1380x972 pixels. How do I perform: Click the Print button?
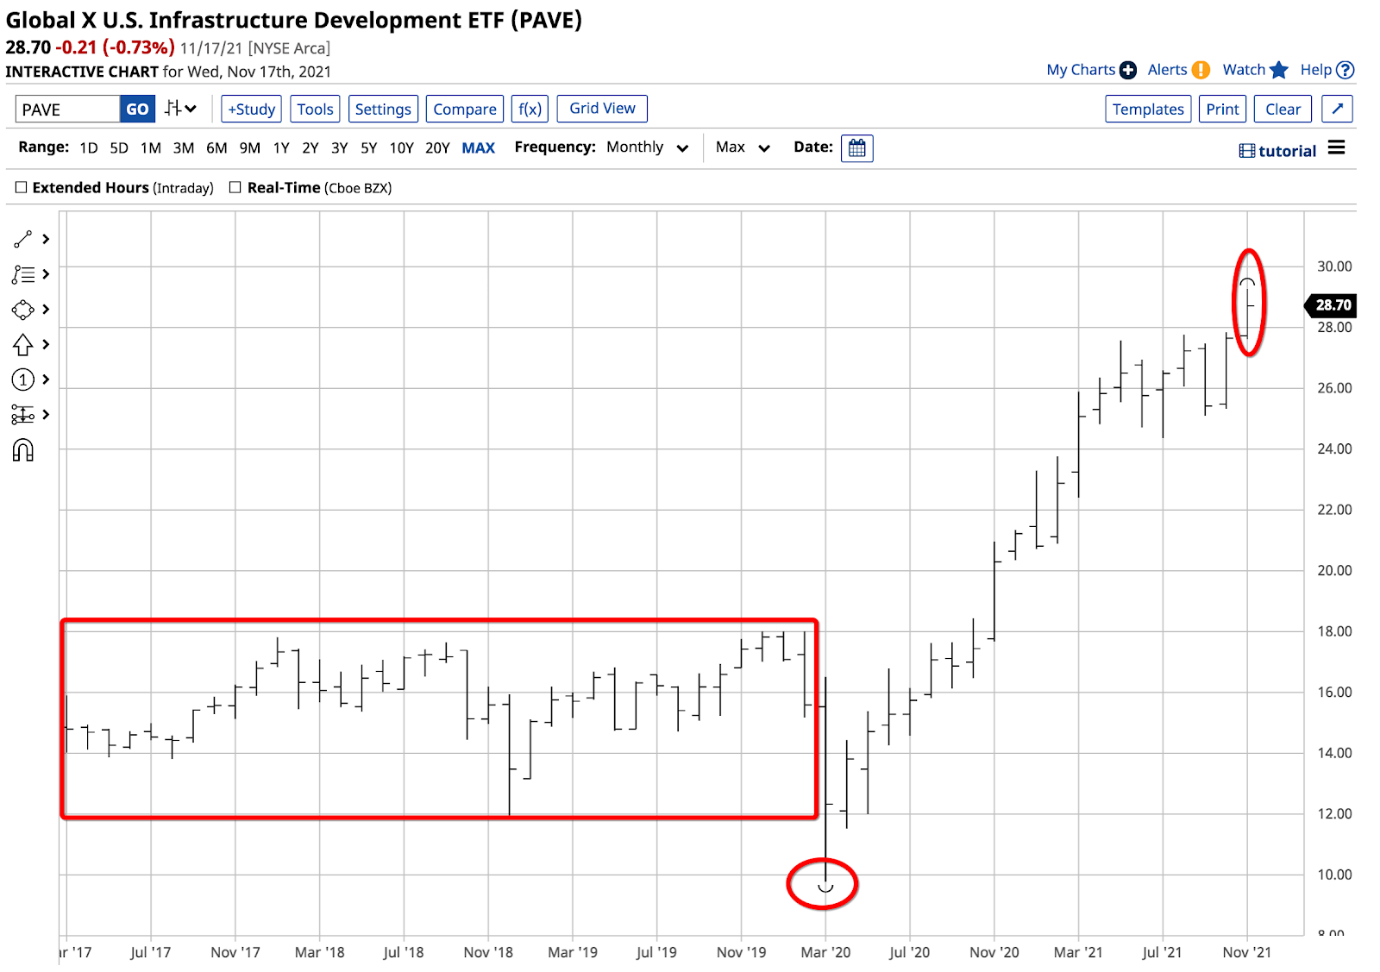[x=1222, y=109]
